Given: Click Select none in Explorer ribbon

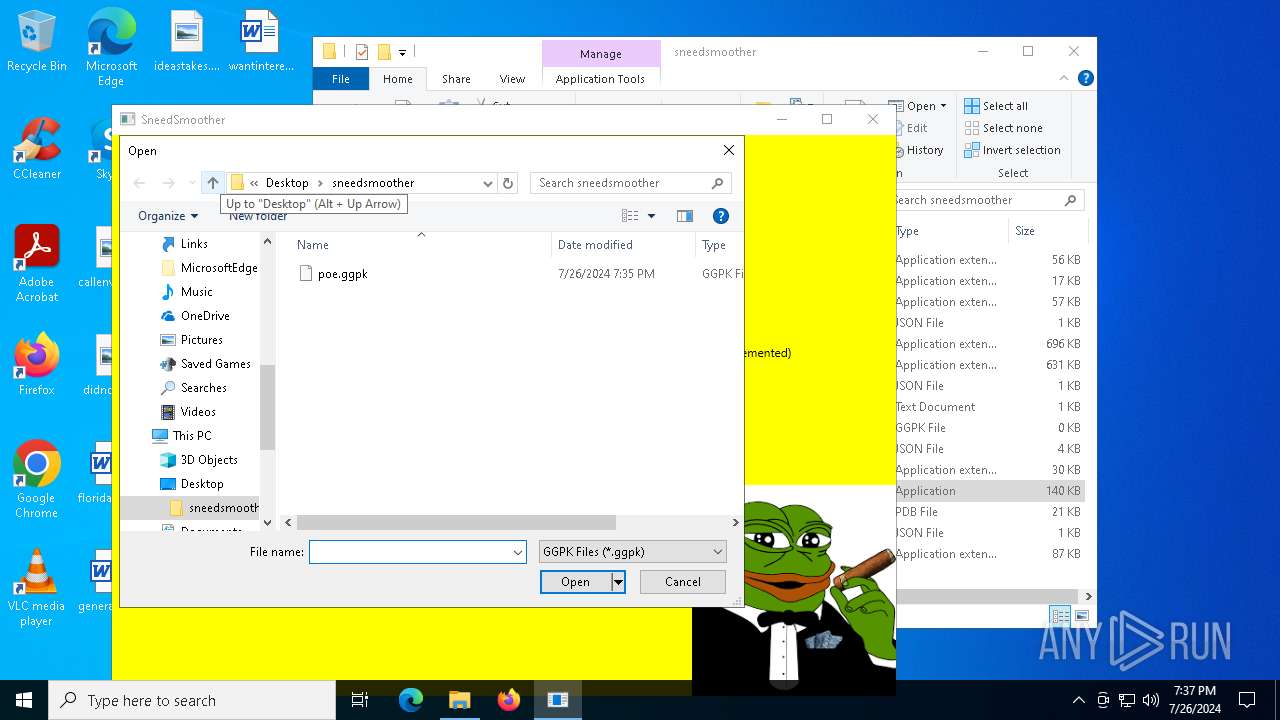Looking at the screenshot, I should tap(1003, 128).
